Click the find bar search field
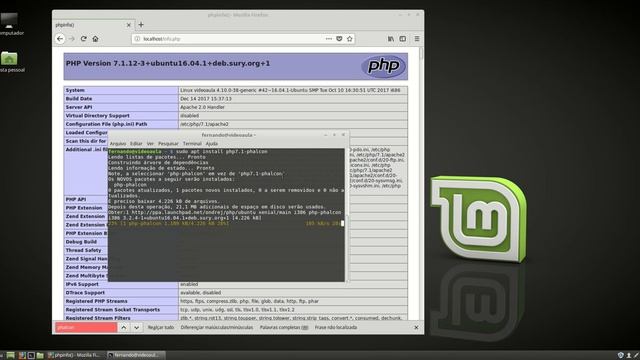Screen dimensions: 640x360 (x=86, y=327)
